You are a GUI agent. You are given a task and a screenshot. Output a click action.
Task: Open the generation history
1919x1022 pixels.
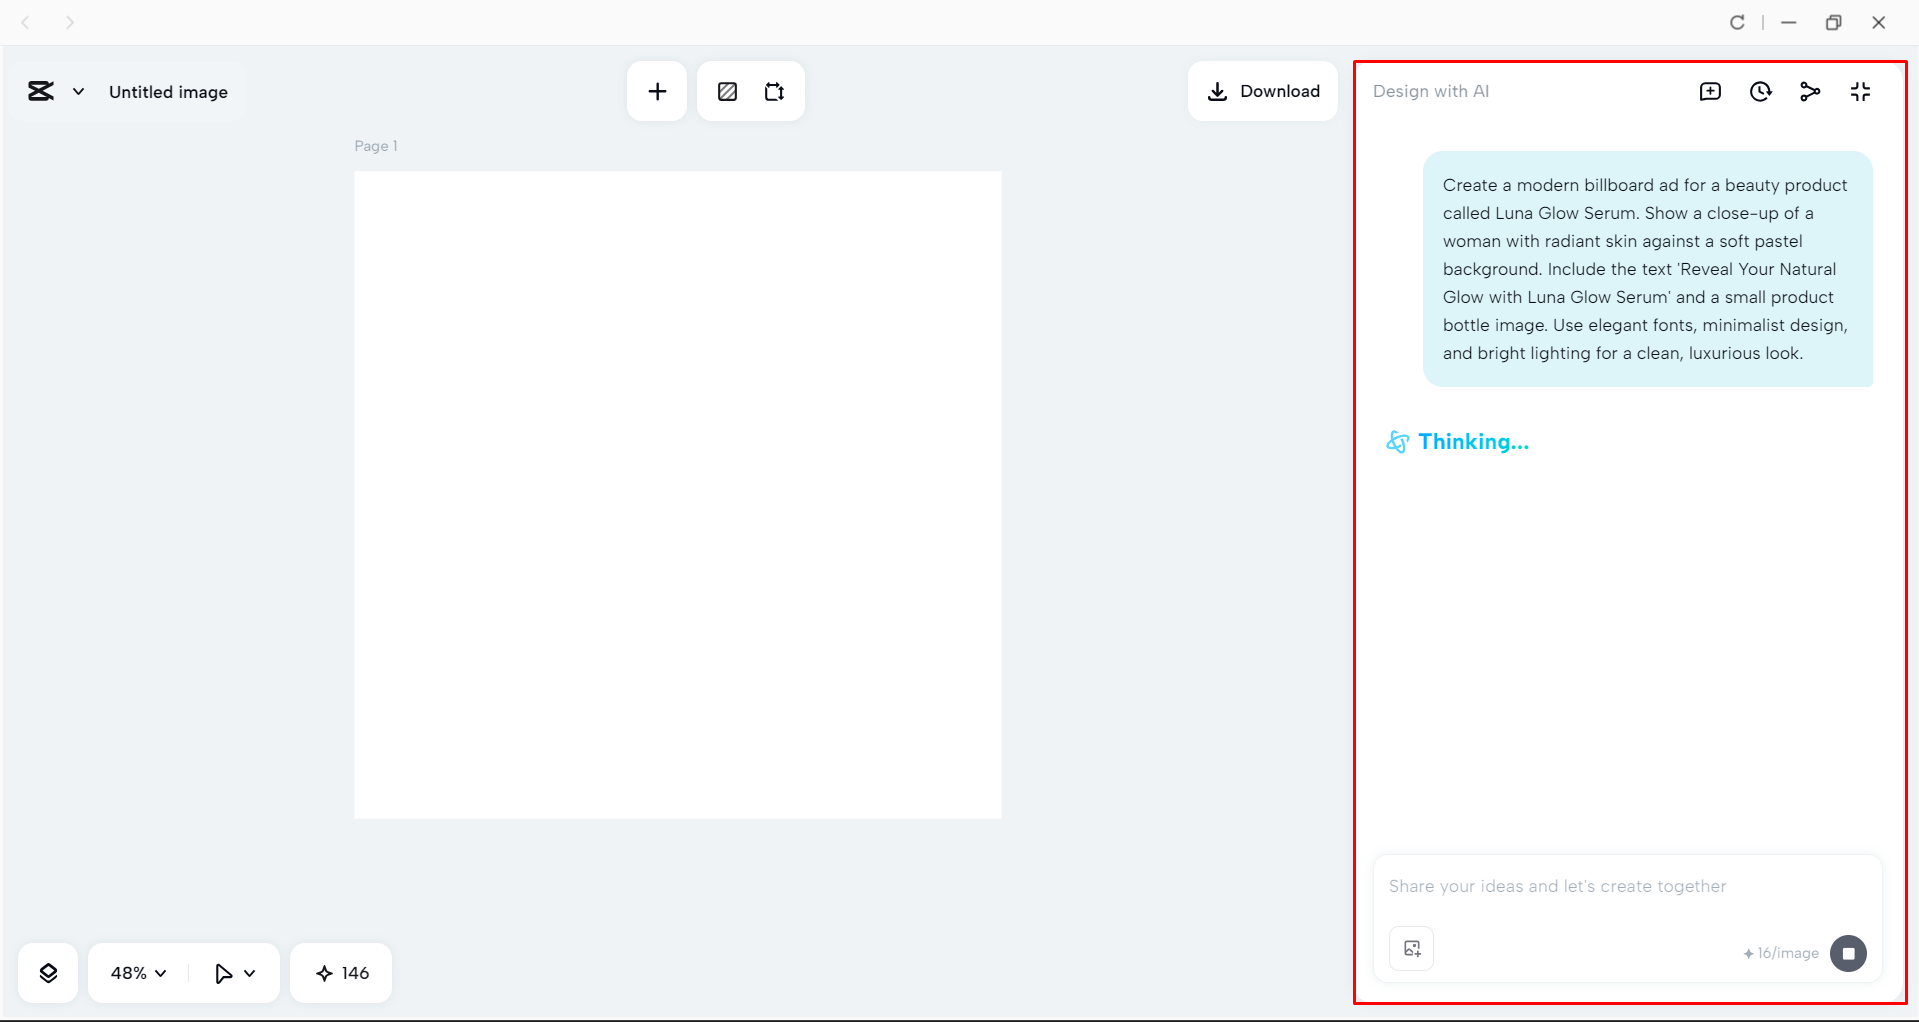(x=1761, y=91)
